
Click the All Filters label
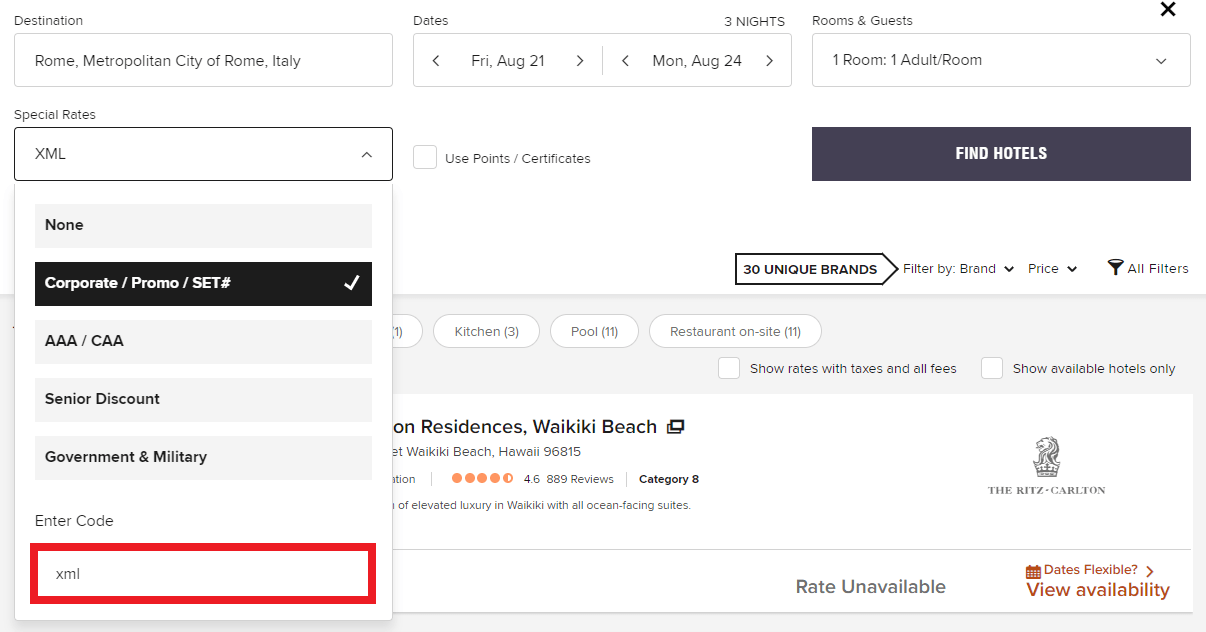[x=1158, y=268]
